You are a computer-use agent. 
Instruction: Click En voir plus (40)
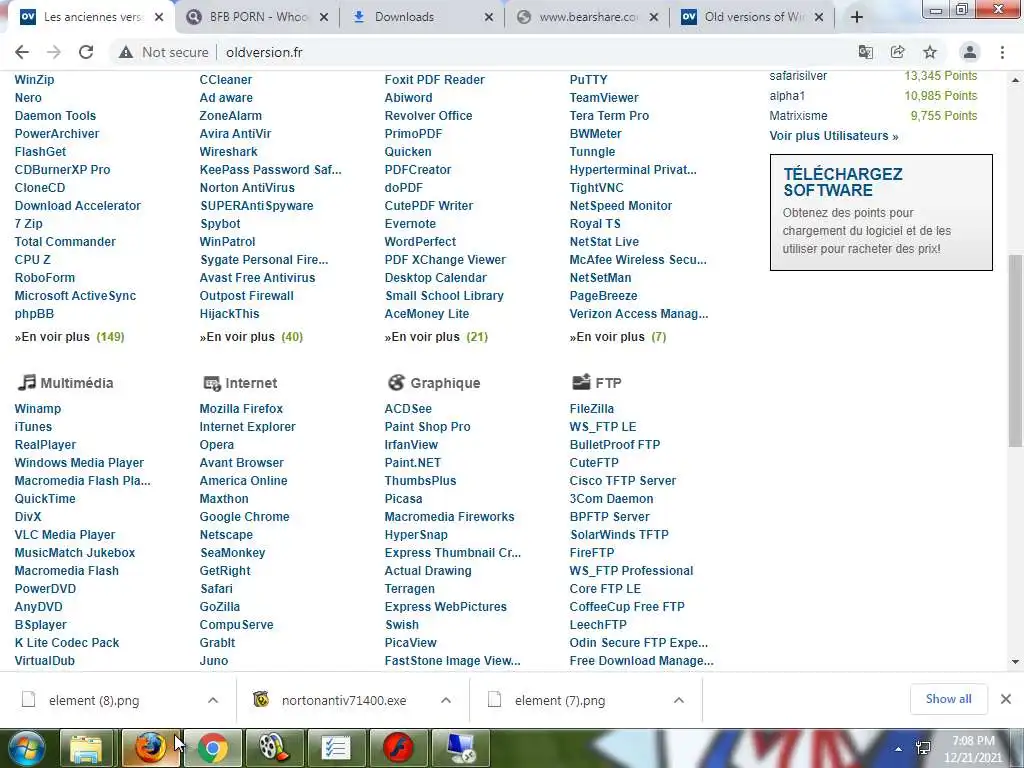coord(251,337)
